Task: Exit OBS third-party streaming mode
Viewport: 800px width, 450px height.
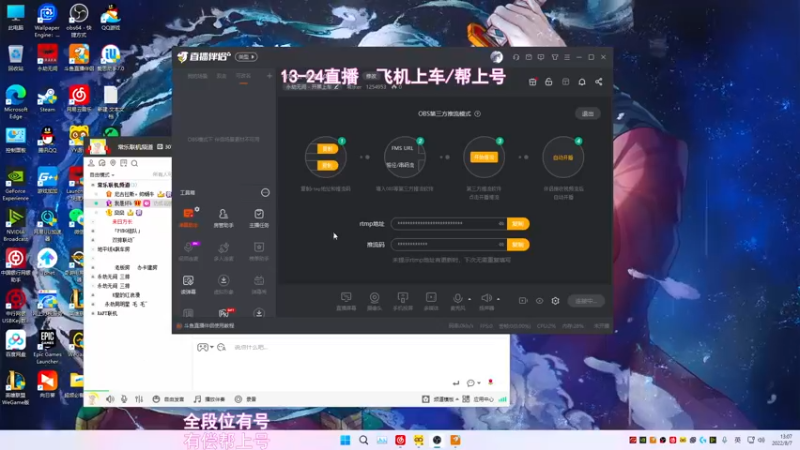Action: click(588, 114)
